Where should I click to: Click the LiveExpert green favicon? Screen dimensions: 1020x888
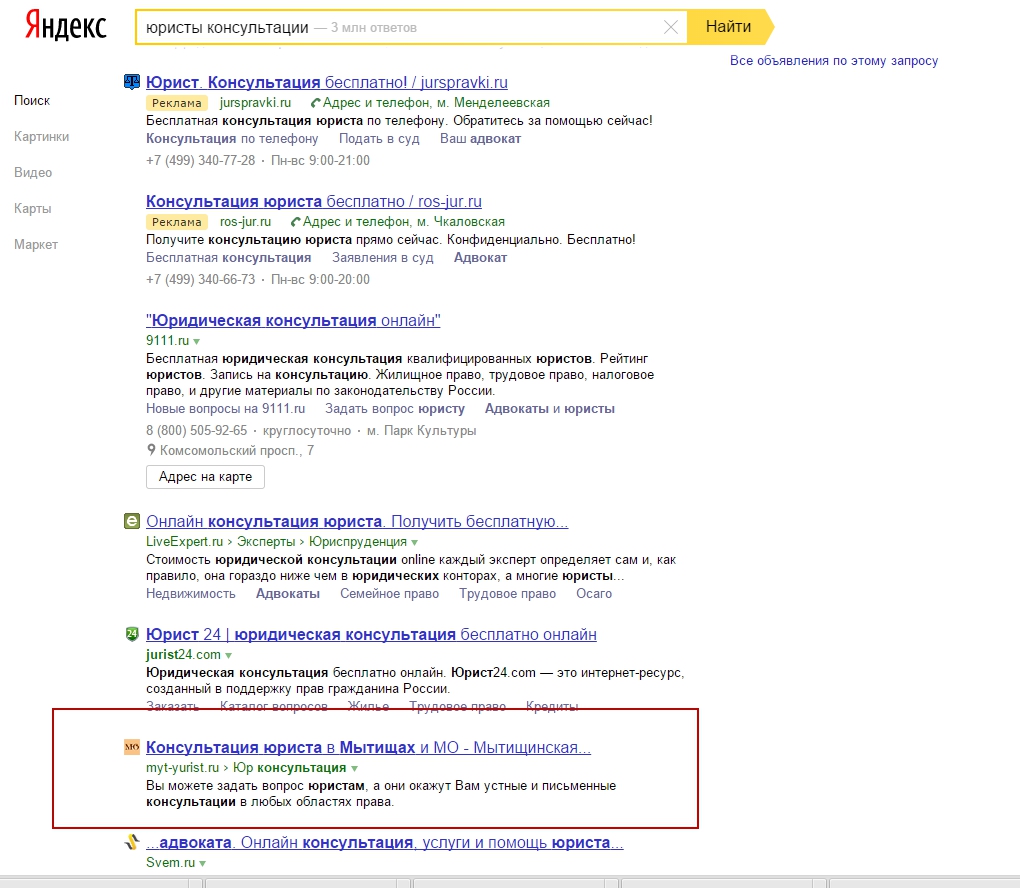point(132,521)
